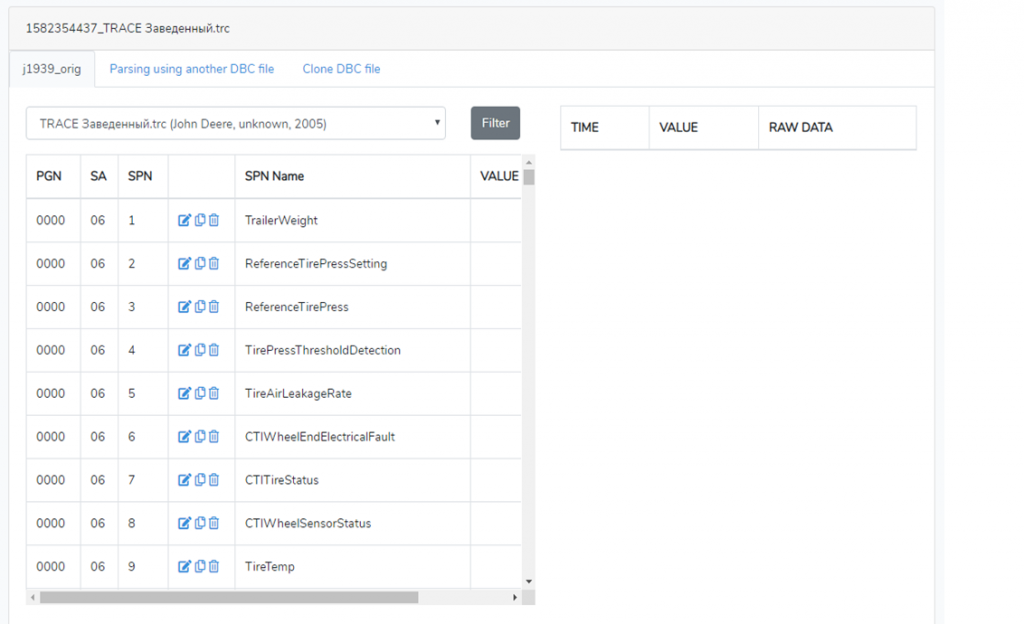
Task: Open the trace file selection dropdown
Action: click(x=236, y=124)
